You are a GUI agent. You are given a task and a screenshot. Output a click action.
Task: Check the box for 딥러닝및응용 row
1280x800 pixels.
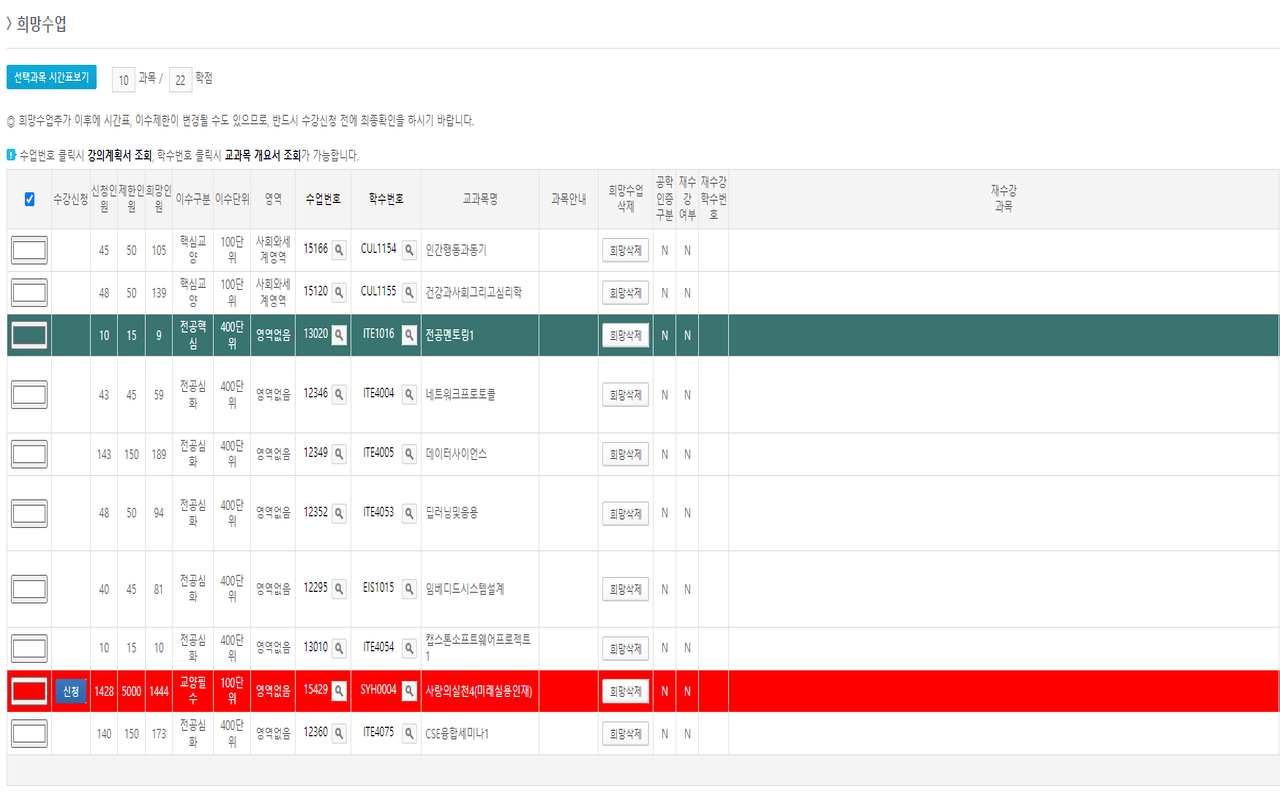29,513
